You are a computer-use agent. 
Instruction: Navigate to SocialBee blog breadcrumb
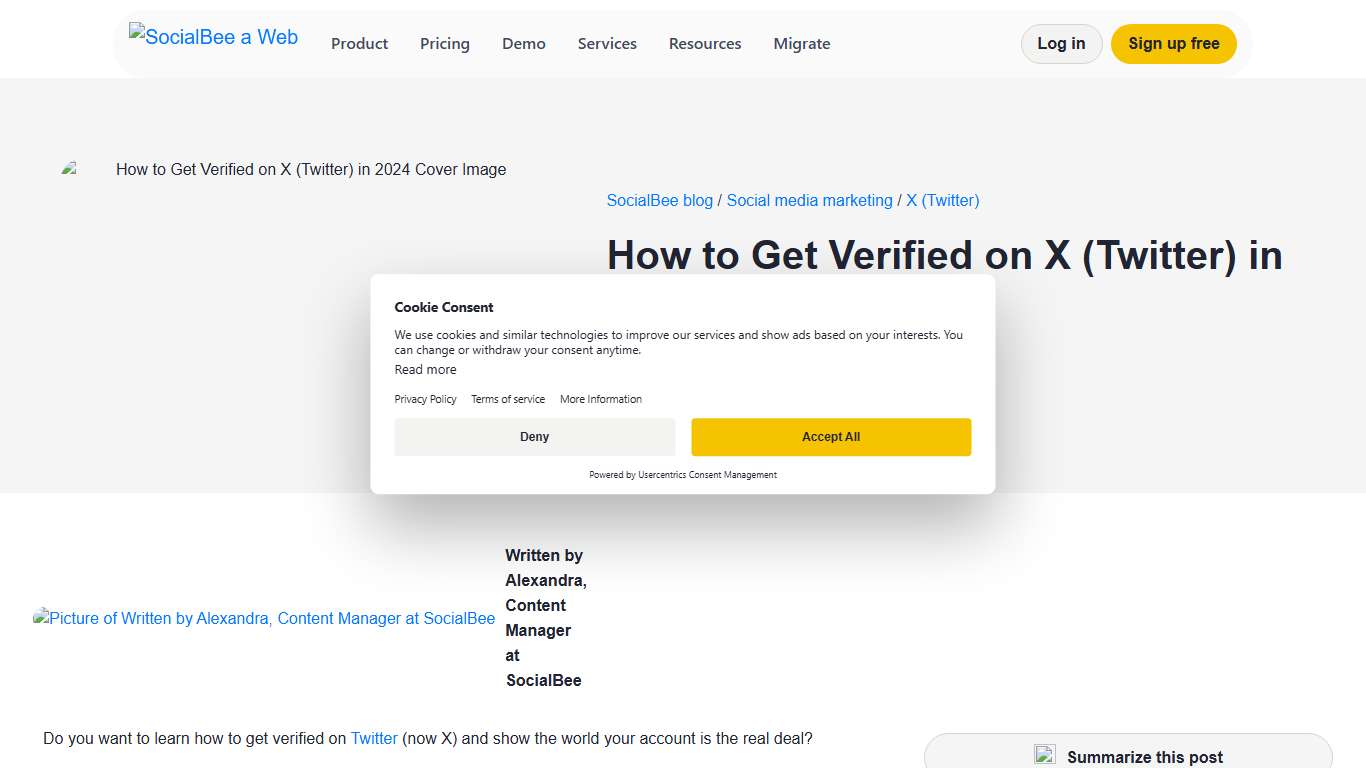pos(659,200)
